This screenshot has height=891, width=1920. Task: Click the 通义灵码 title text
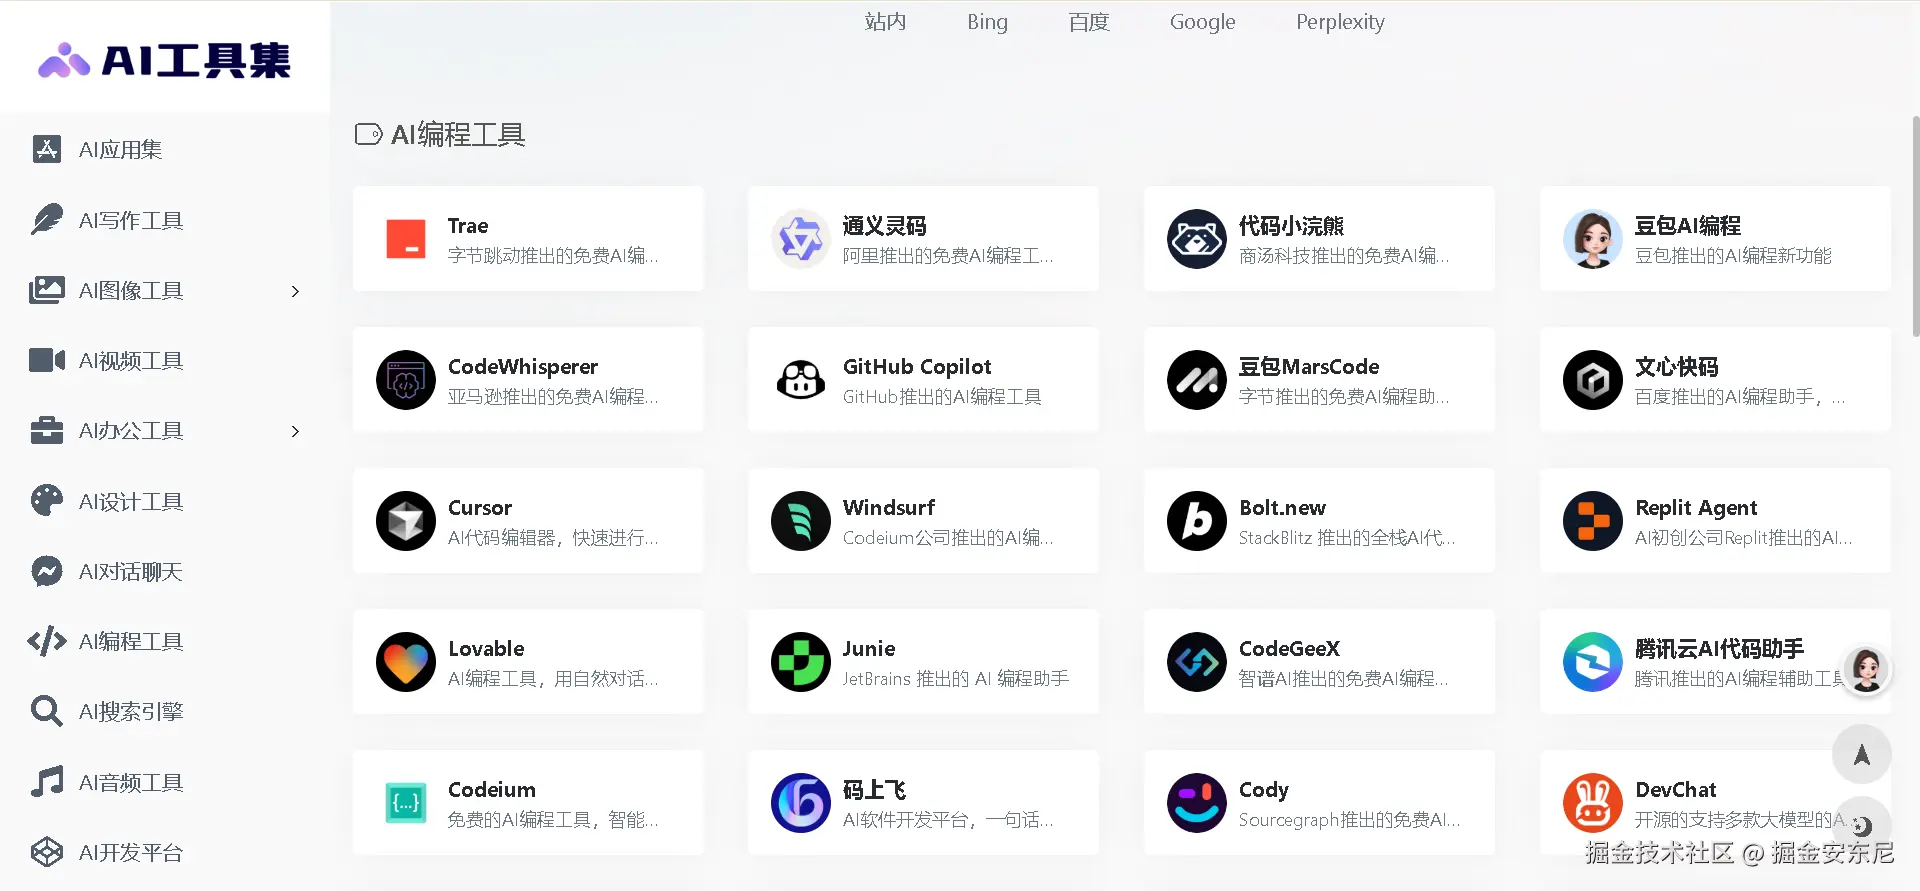[885, 226]
